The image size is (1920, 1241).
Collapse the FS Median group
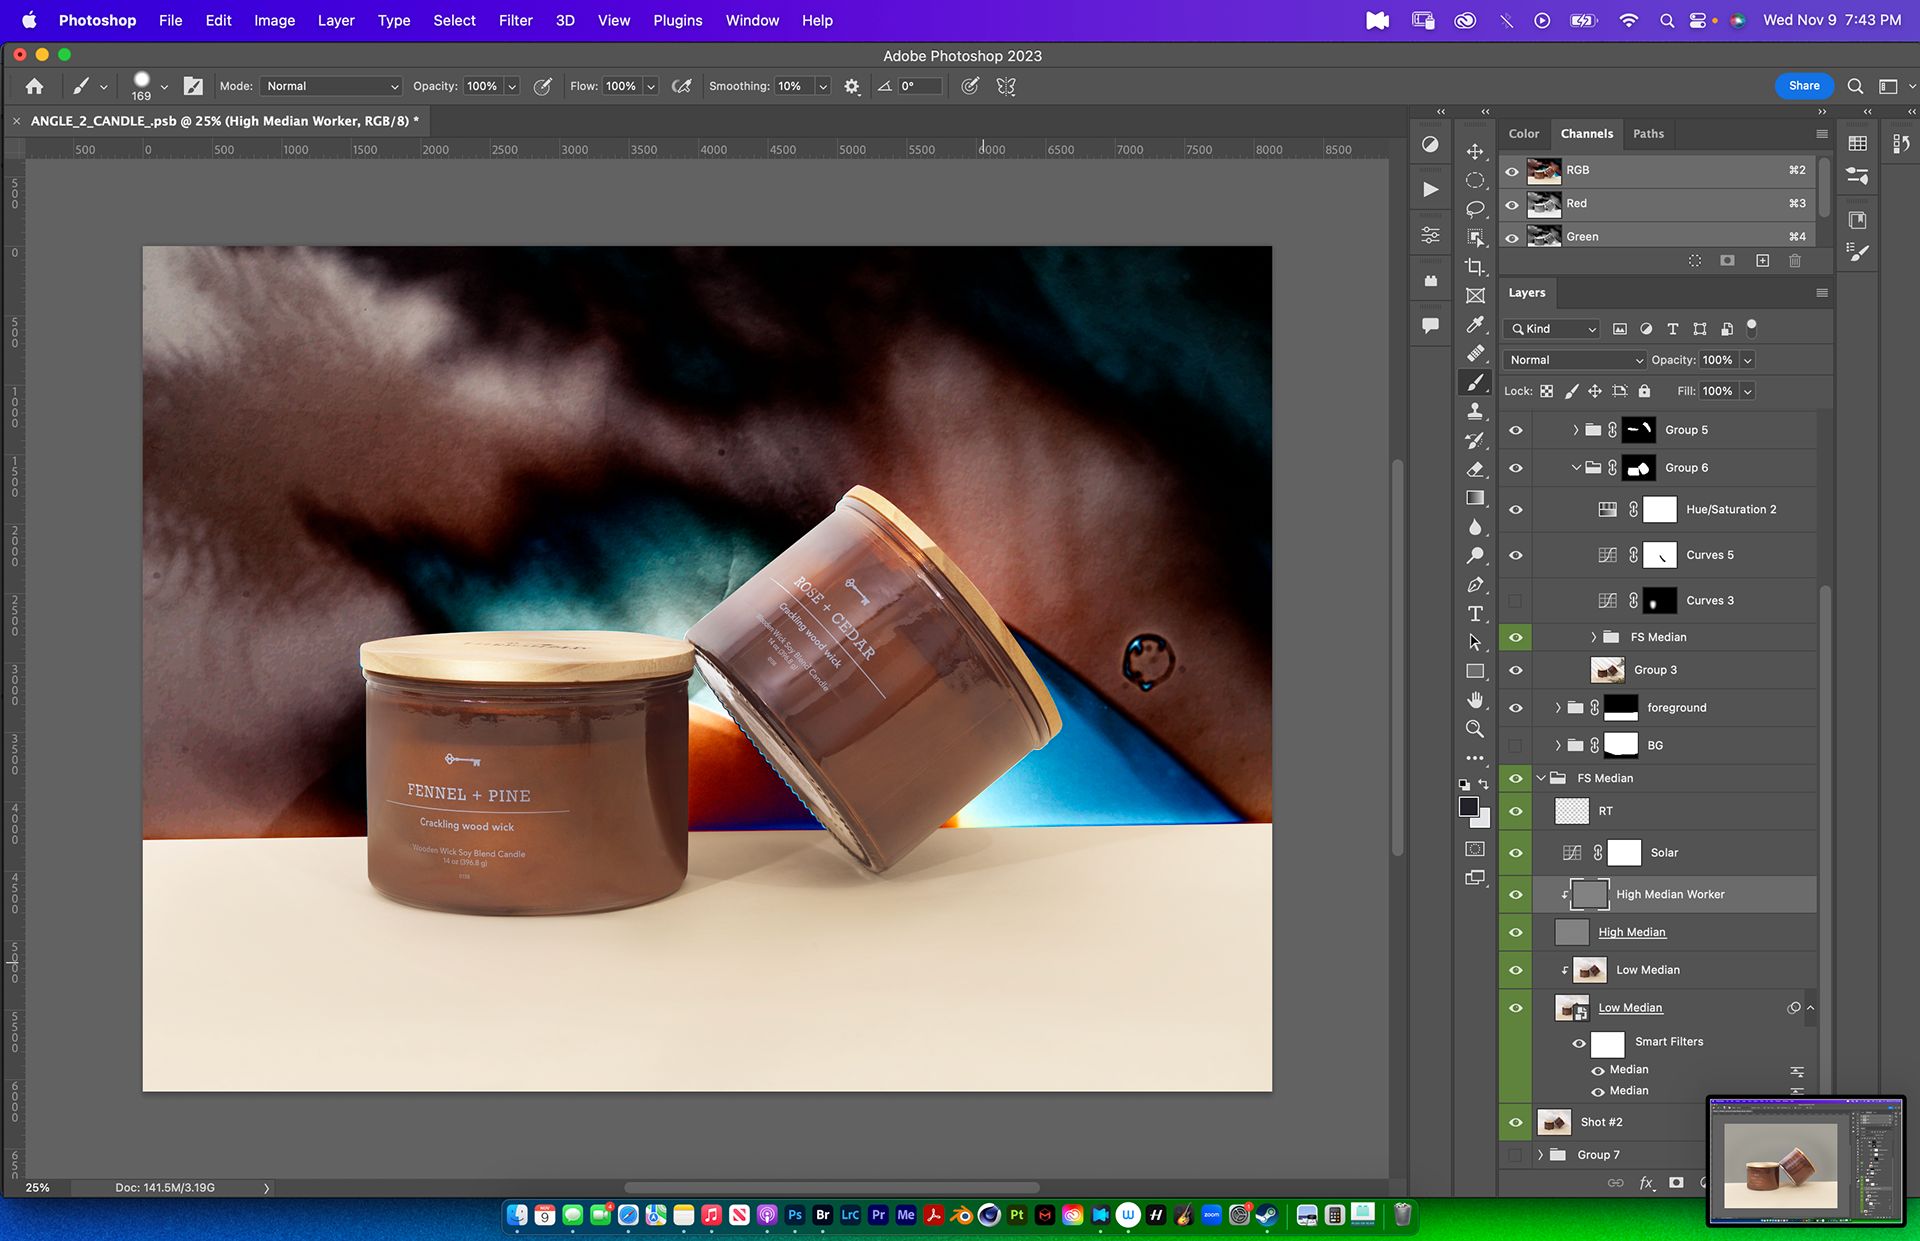pyautogui.click(x=1541, y=778)
